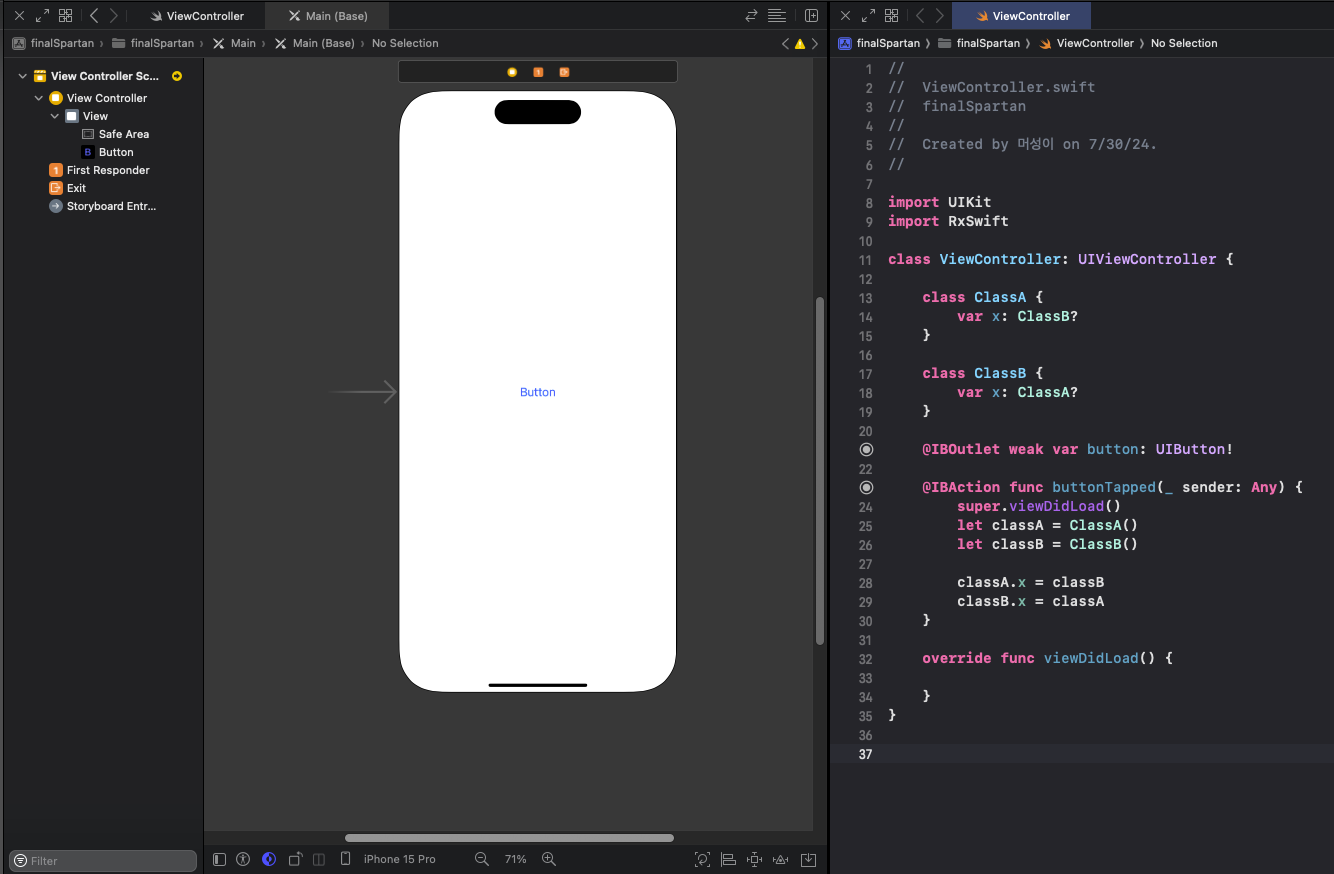The image size is (1334, 874).
Task: Click the canvas vertical scrollbar
Action: click(x=821, y=471)
